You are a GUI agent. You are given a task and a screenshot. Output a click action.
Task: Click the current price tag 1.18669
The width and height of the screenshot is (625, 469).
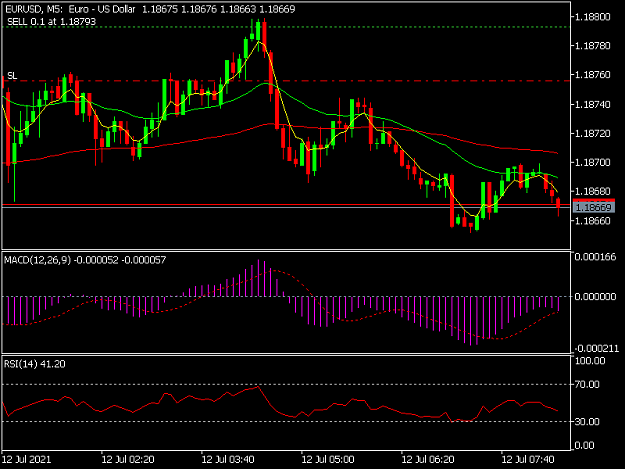pyautogui.click(x=594, y=207)
